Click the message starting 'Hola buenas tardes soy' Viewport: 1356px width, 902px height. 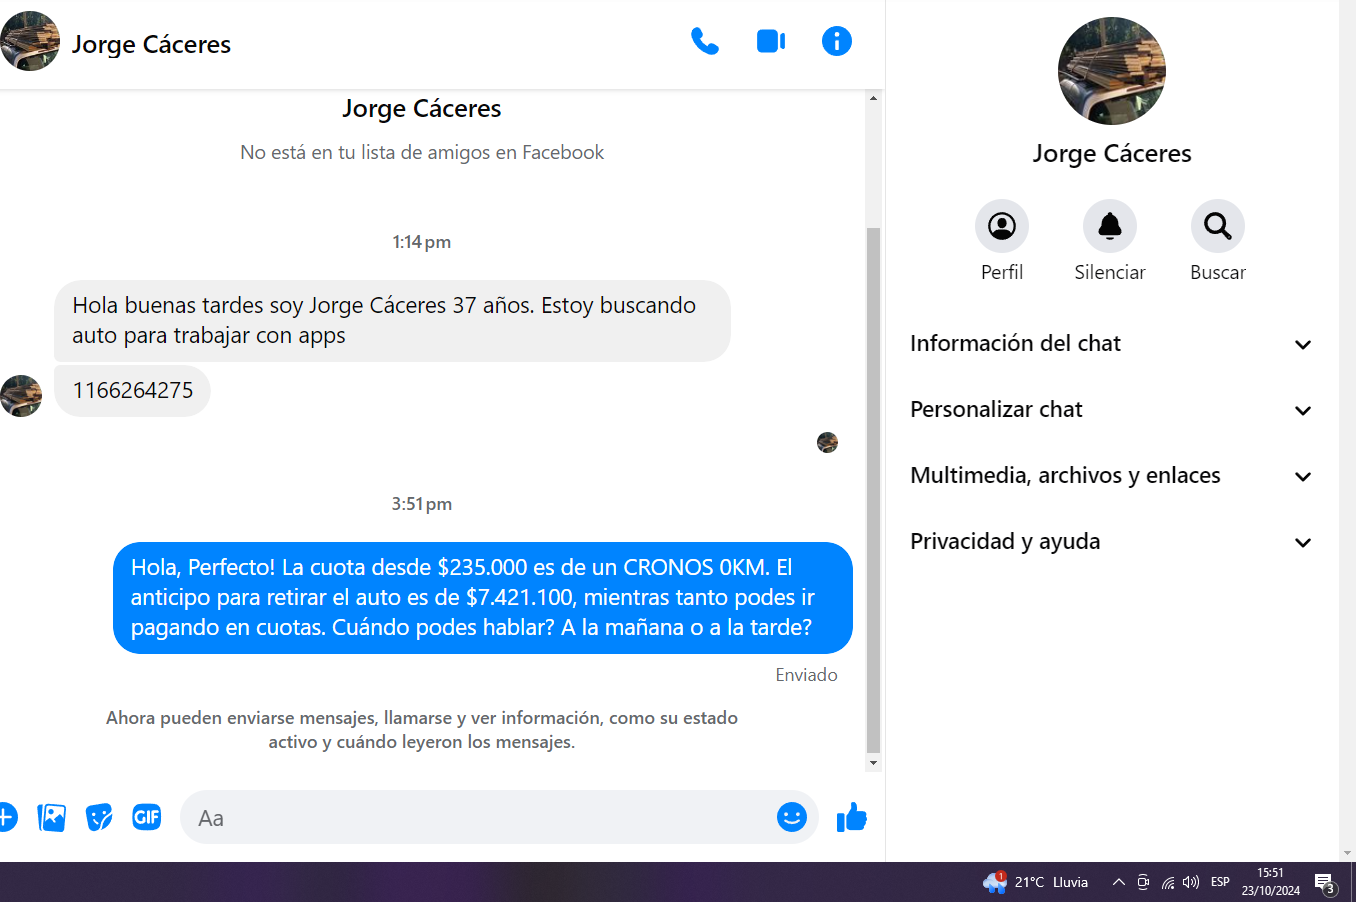tap(392, 321)
